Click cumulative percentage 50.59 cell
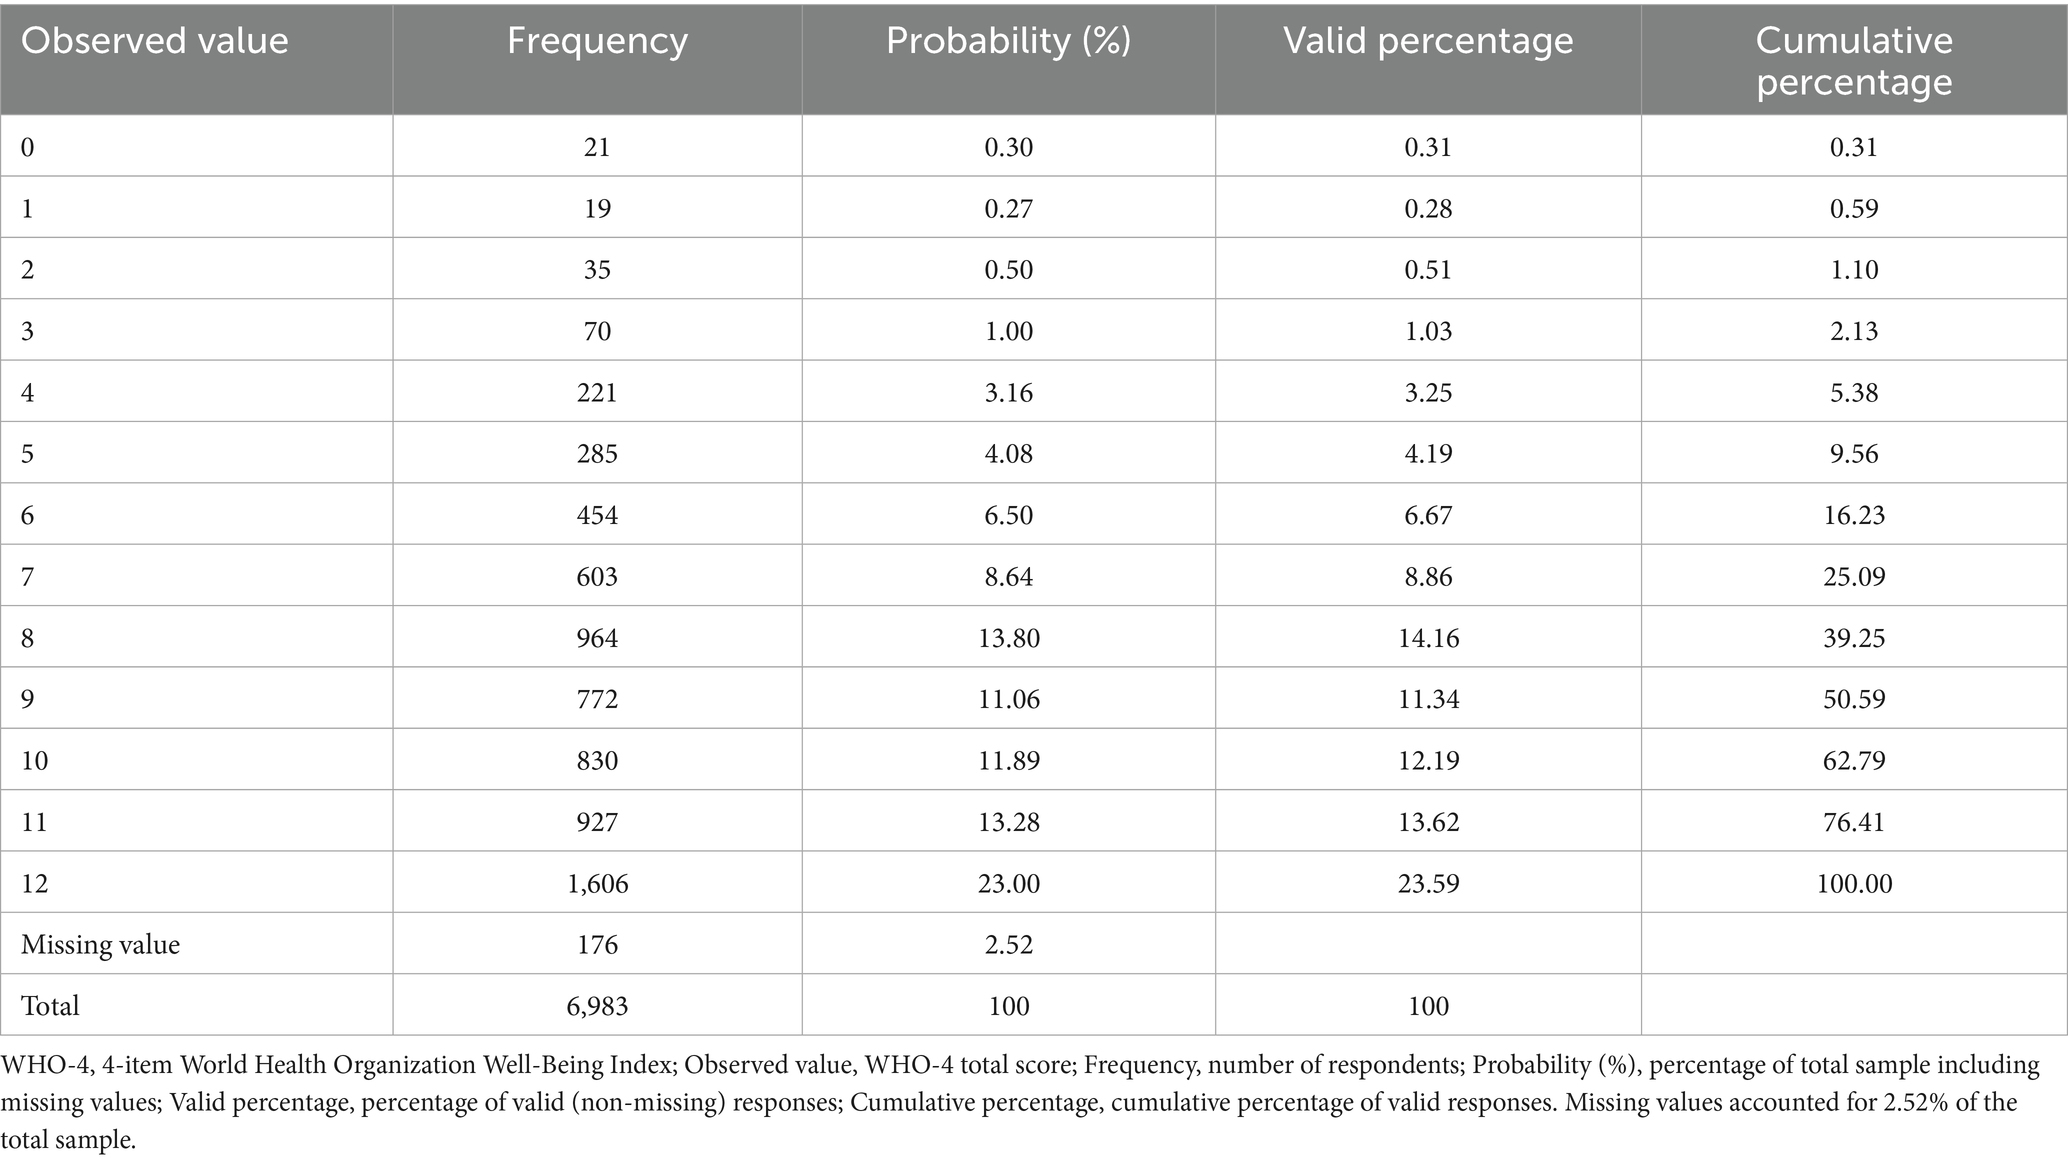Image resolution: width=2068 pixels, height=1162 pixels. click(x=1854, y=699)
